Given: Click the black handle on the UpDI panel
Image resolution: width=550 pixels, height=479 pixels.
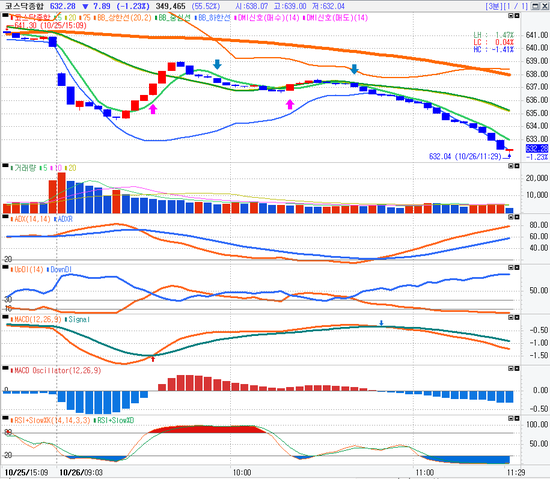Looking at the screenshot, I should (5, 267).
